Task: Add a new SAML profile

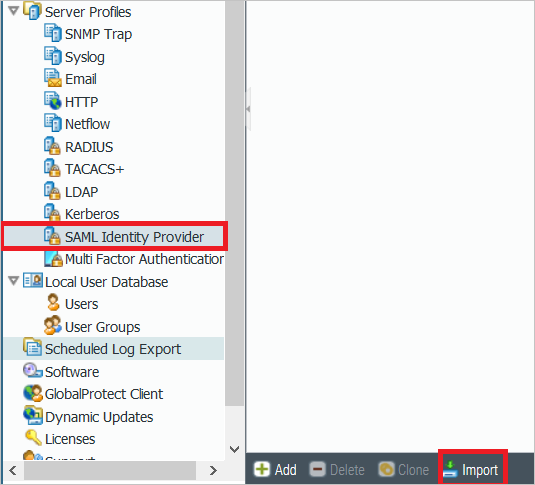Action: point(275,470)
